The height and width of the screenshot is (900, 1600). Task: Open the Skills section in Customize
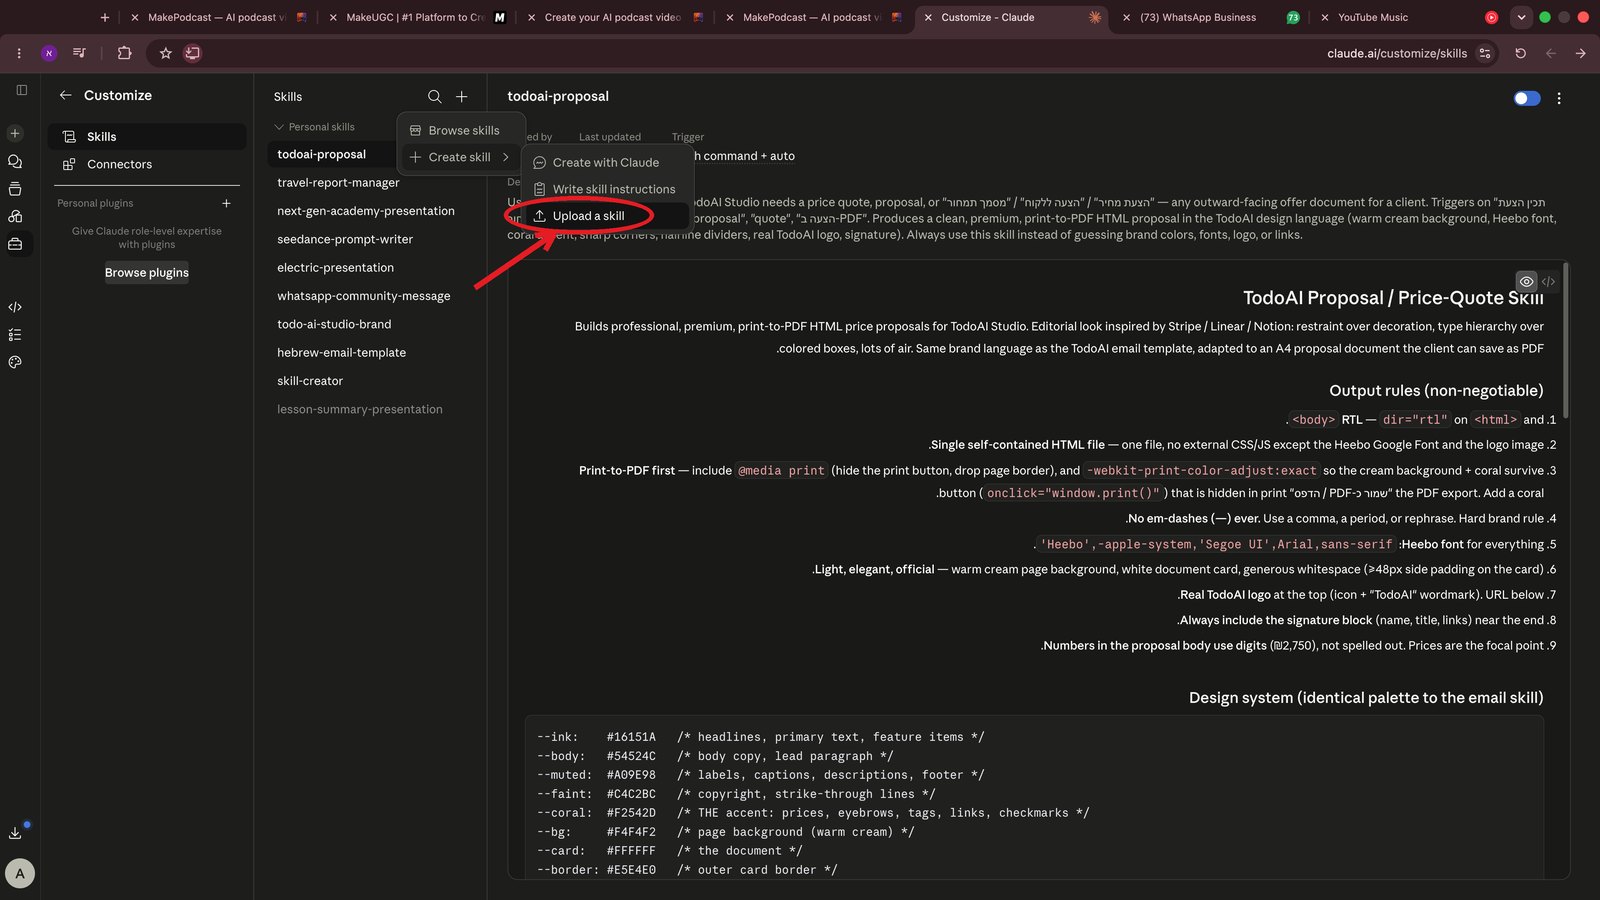[146, 137]
